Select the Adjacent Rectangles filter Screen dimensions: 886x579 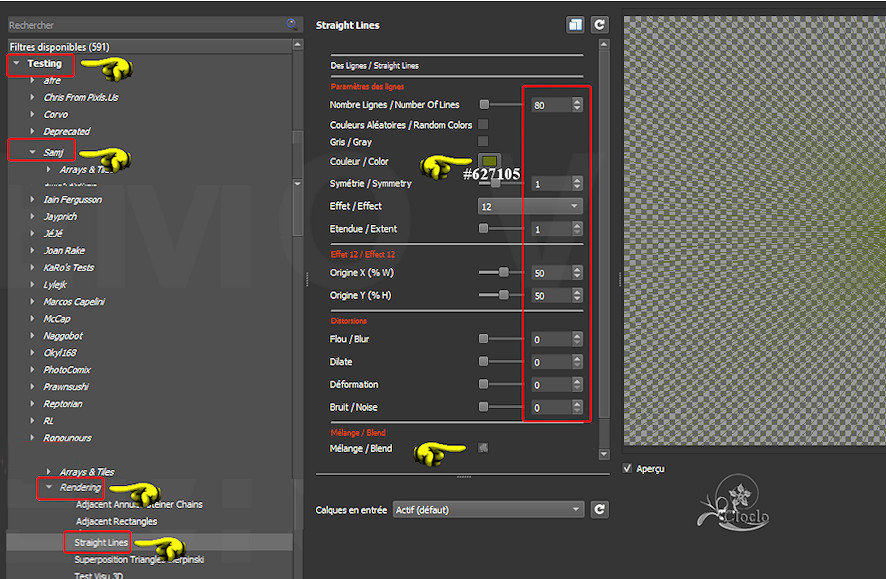pos(115,521)
